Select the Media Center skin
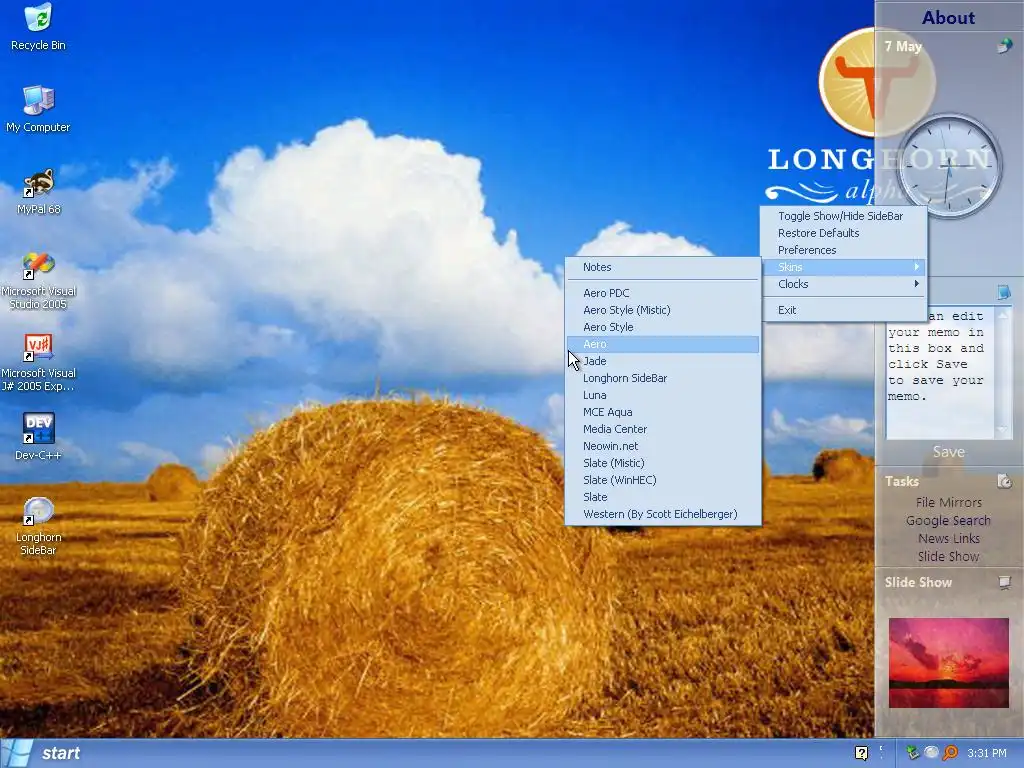The image size is (1024, 768). [663, 428]
